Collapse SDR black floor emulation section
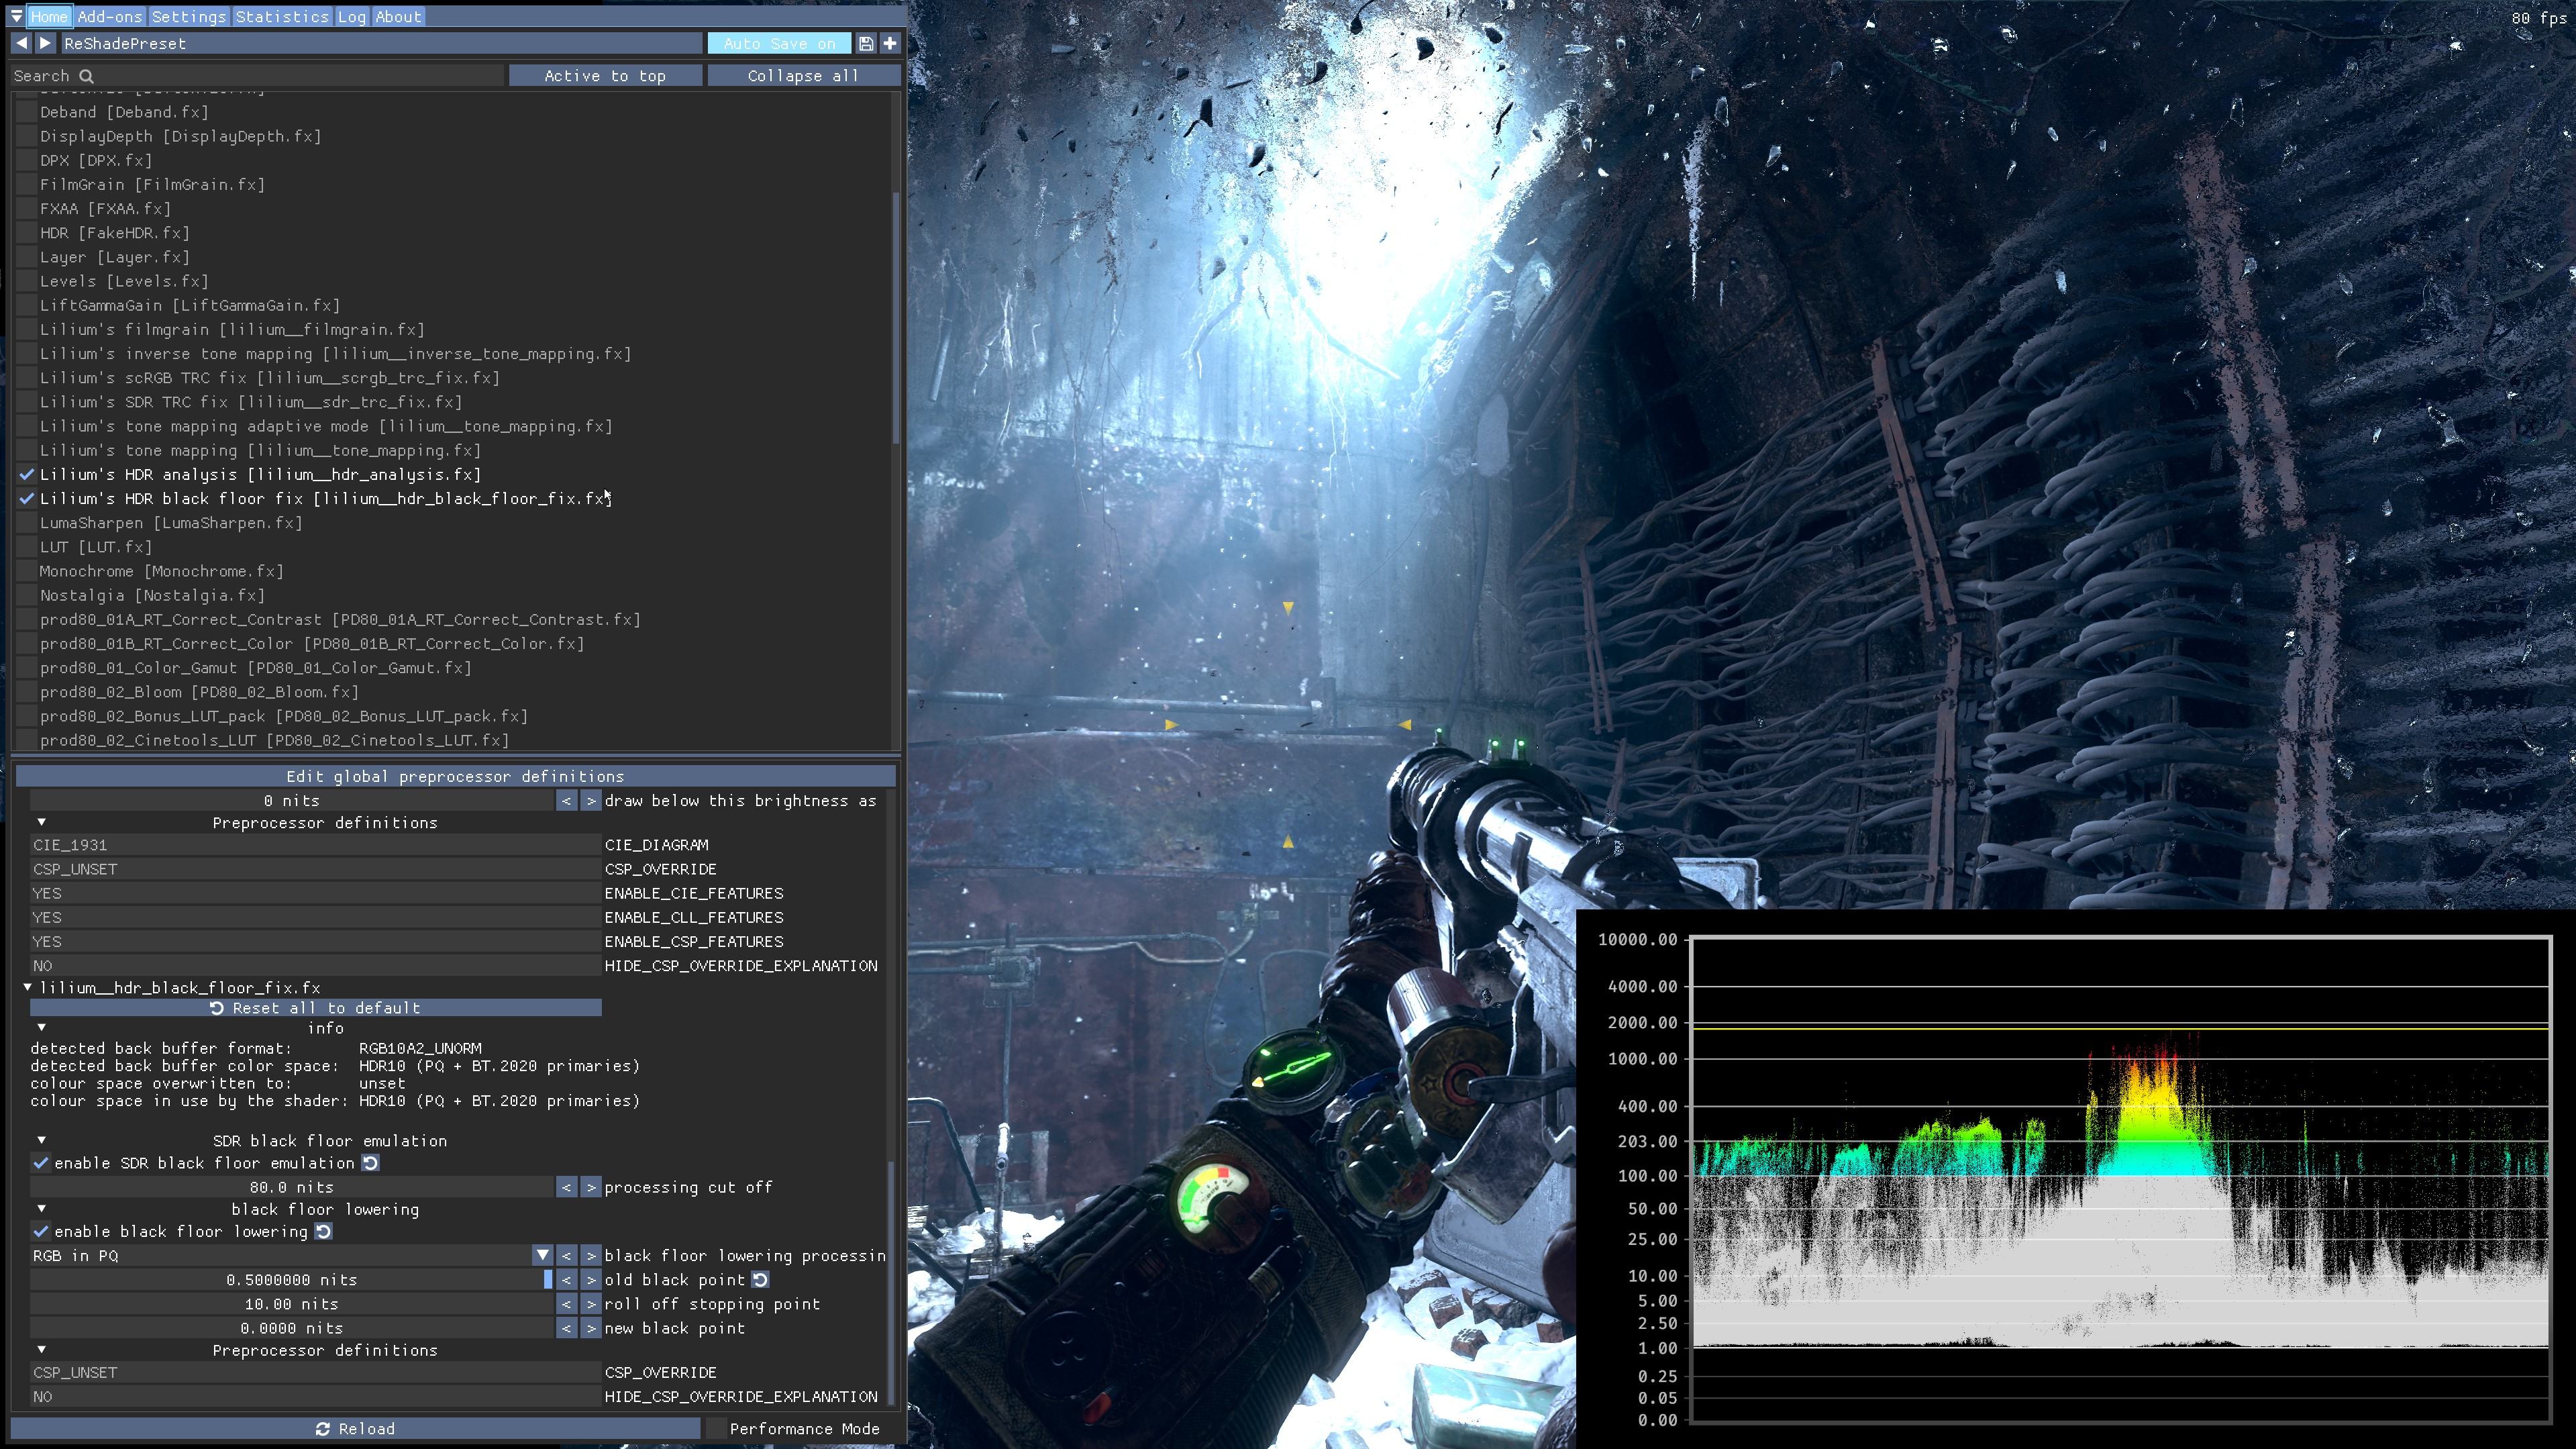This screenshot has height=1449, width=2576. pos(41,1140)
